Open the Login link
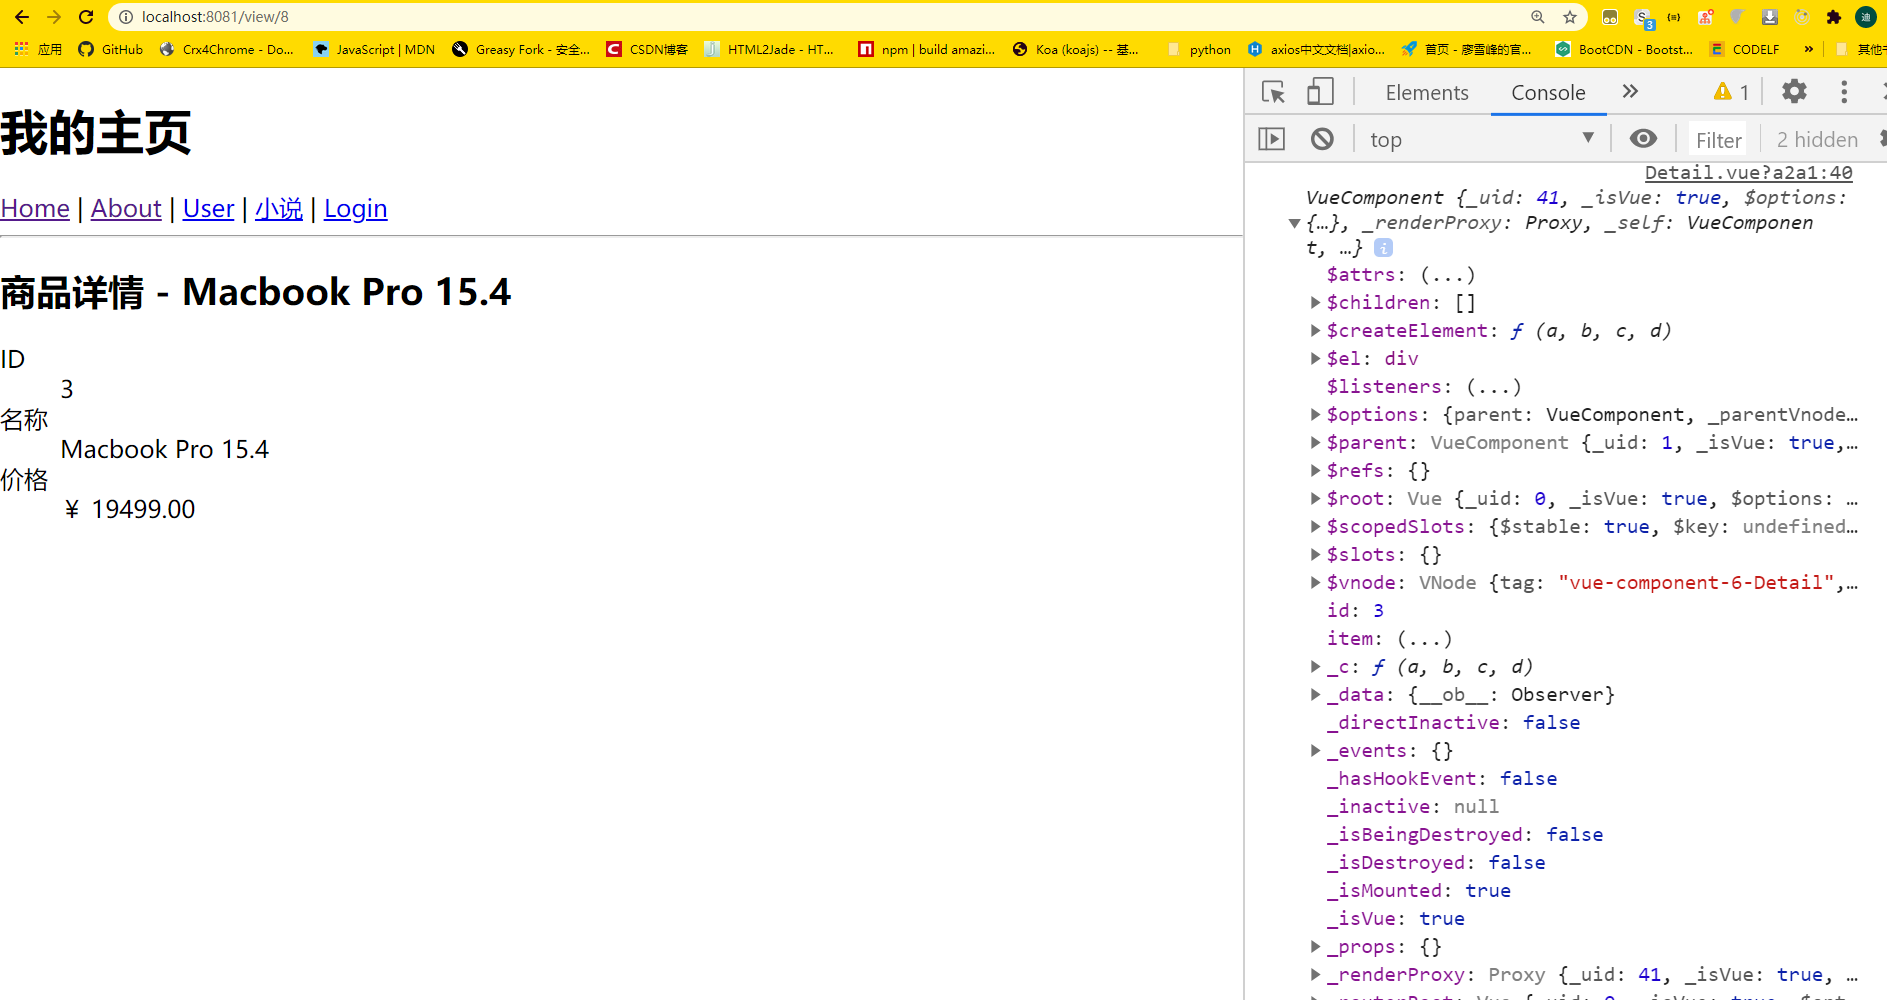The image size is (1887, 1000). (x=355, y=208)
